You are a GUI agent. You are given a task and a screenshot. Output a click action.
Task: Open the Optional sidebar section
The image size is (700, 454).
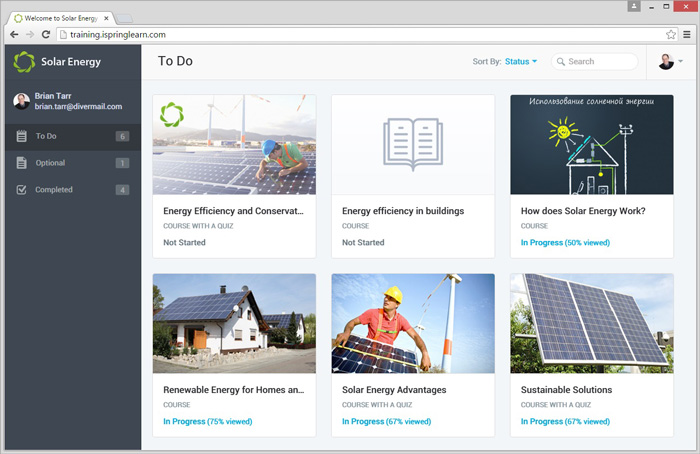click(73, 163)
